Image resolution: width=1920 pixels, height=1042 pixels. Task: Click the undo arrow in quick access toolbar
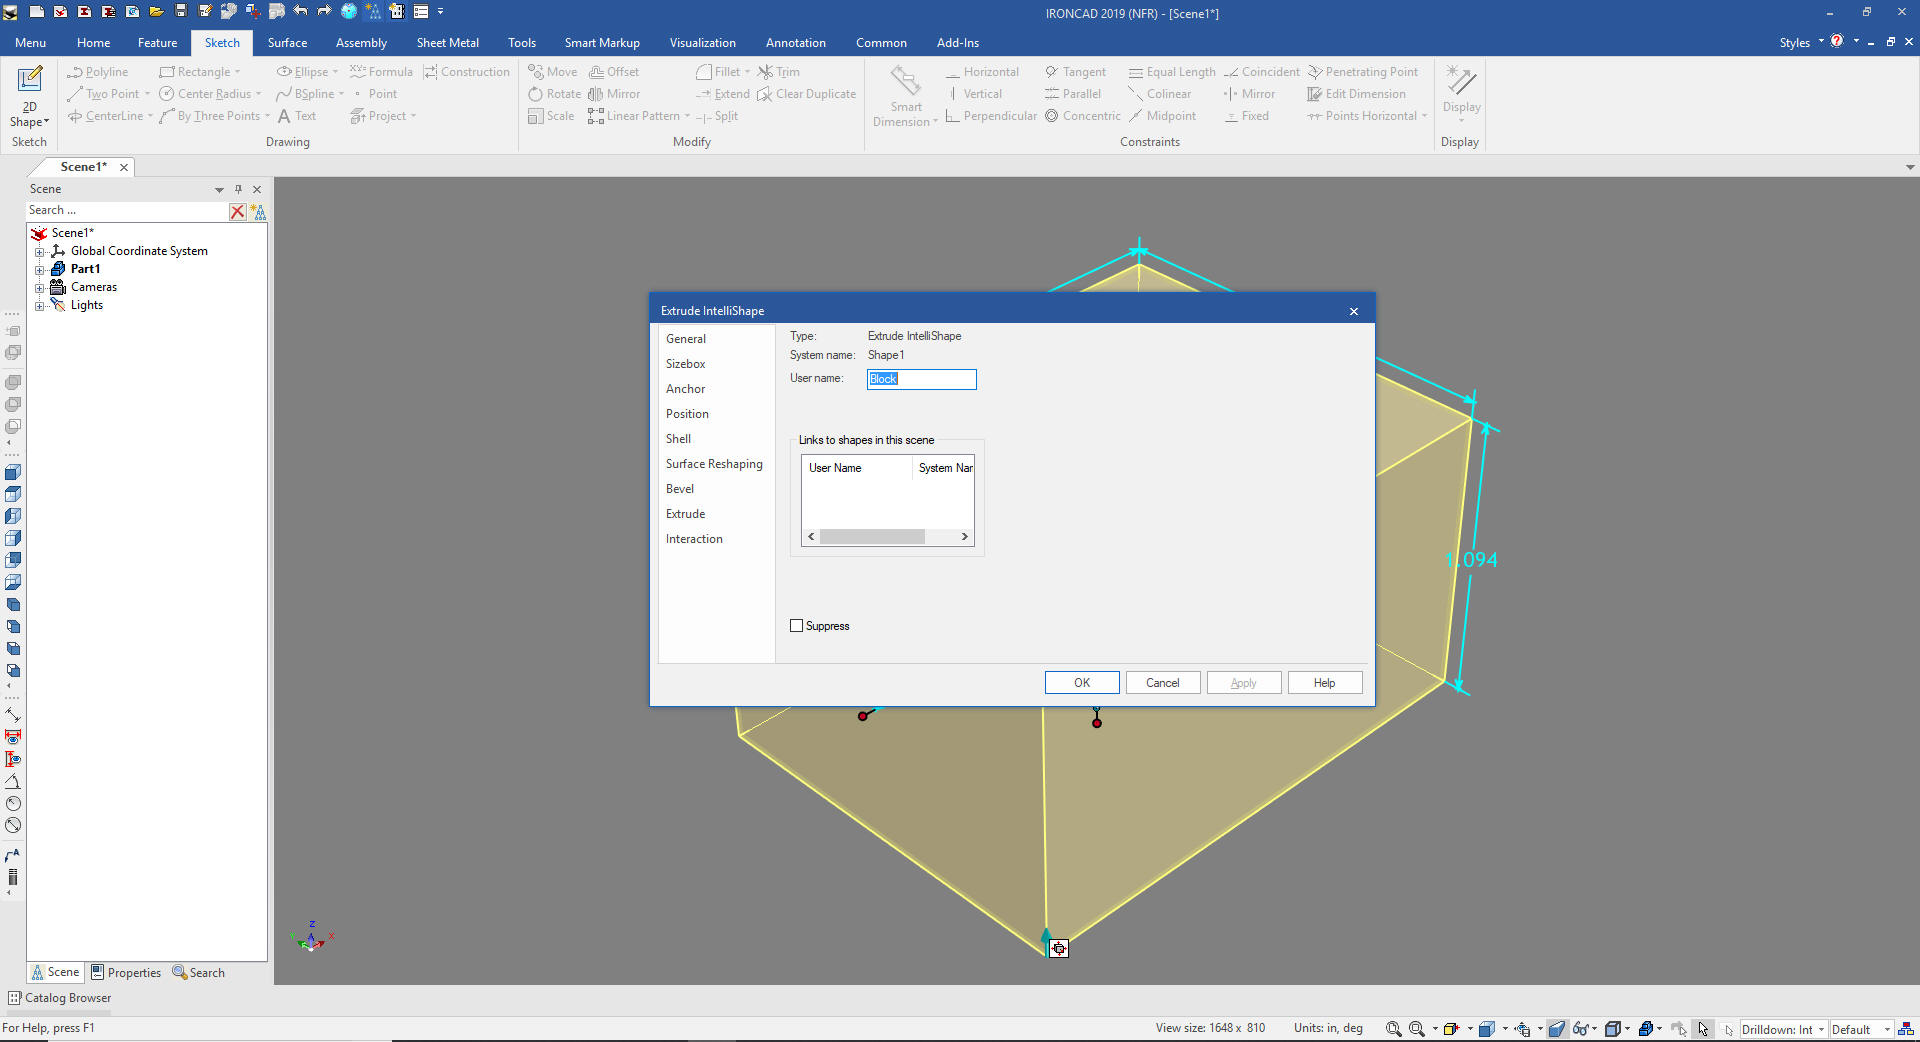pyautogui.click(x=300, y=12)
